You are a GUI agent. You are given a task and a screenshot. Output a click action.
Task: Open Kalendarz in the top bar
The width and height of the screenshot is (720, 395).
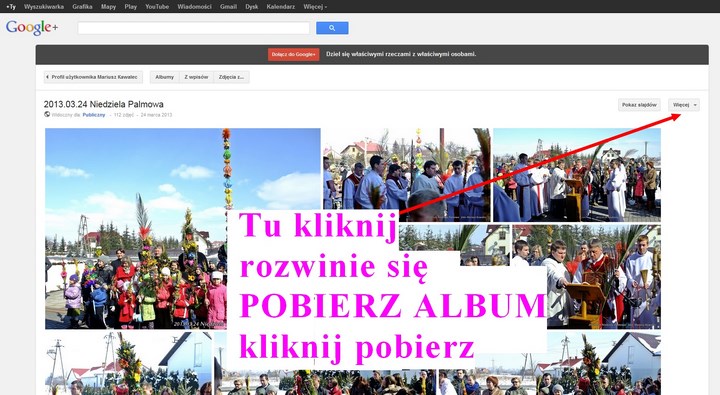281,6
